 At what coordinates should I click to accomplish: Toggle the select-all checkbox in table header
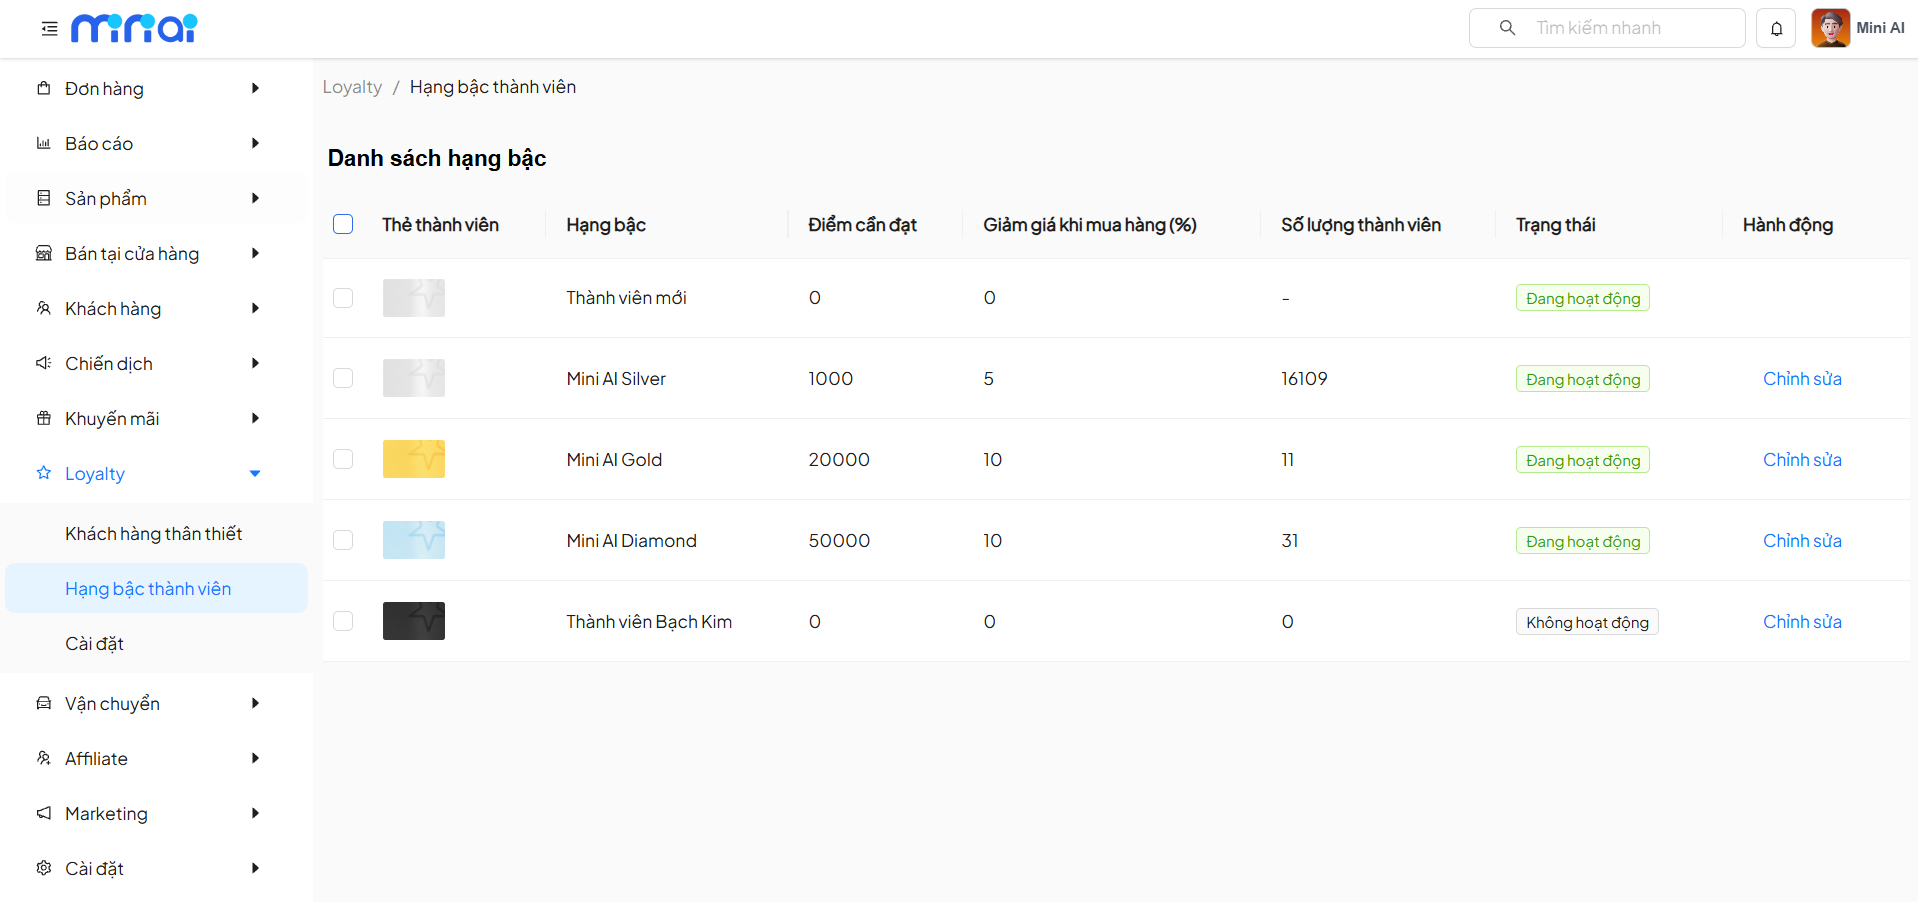[343, 224]
